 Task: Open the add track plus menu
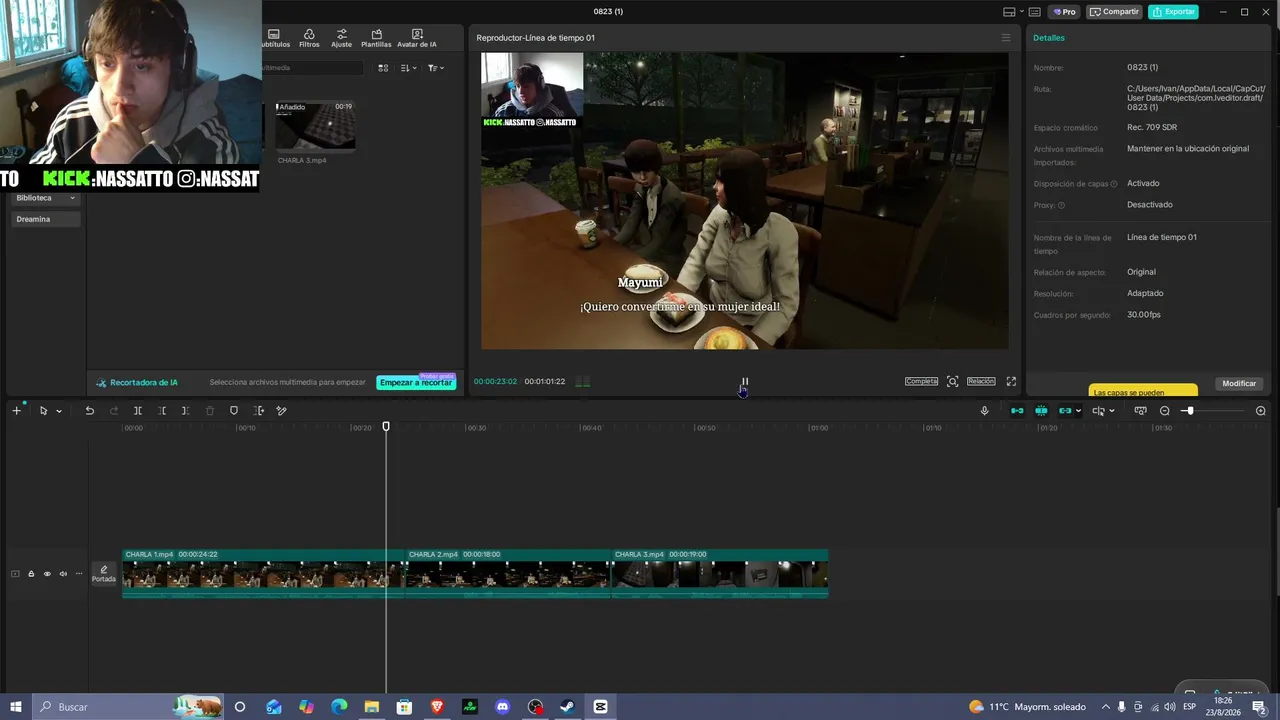coord(16,411)
